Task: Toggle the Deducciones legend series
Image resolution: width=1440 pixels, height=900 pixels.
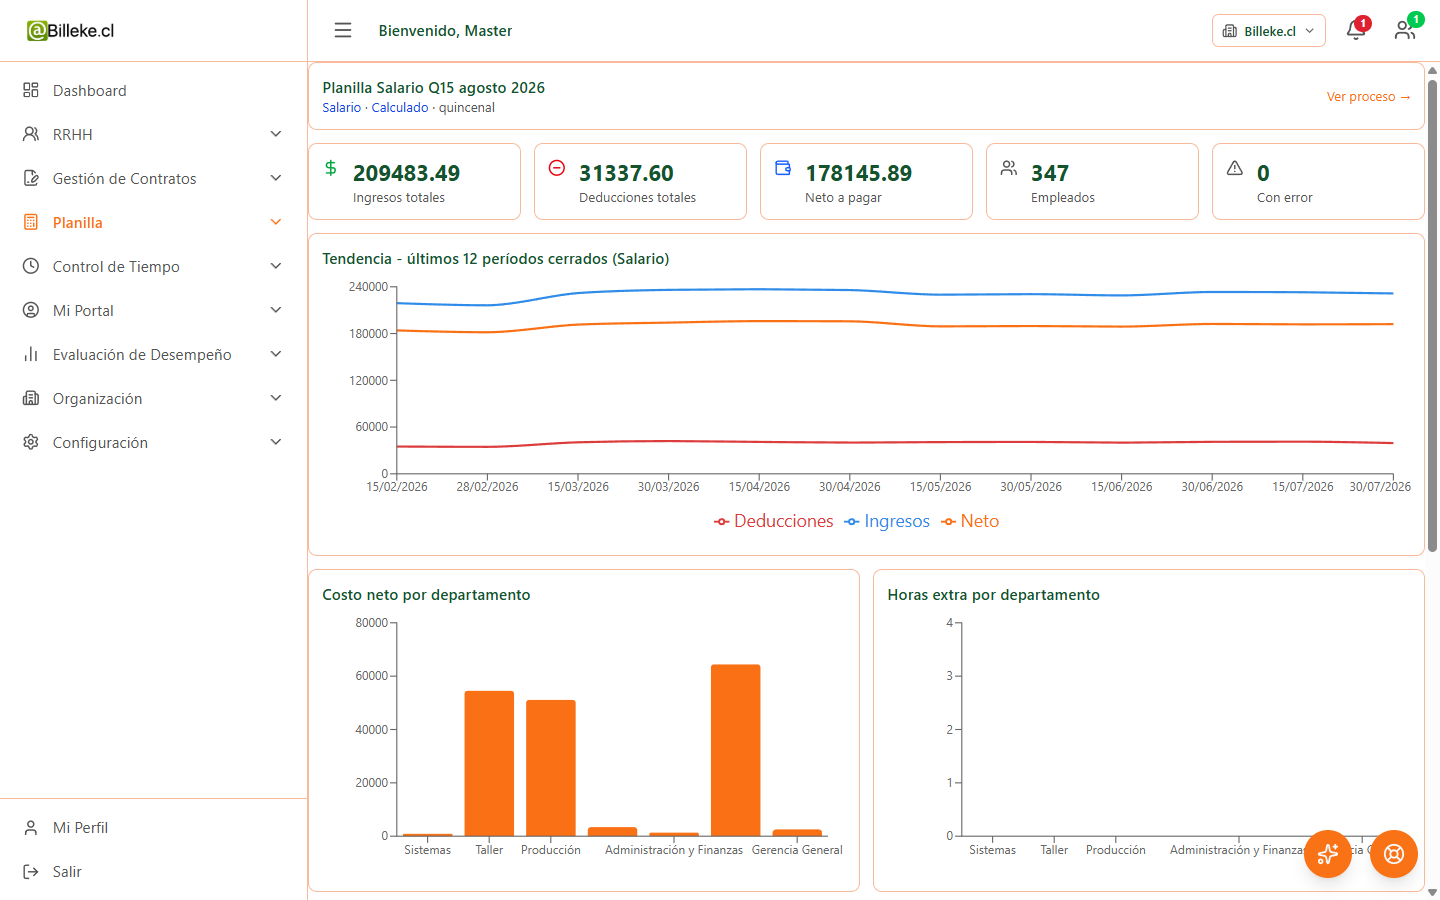Action: click(773, 521)
